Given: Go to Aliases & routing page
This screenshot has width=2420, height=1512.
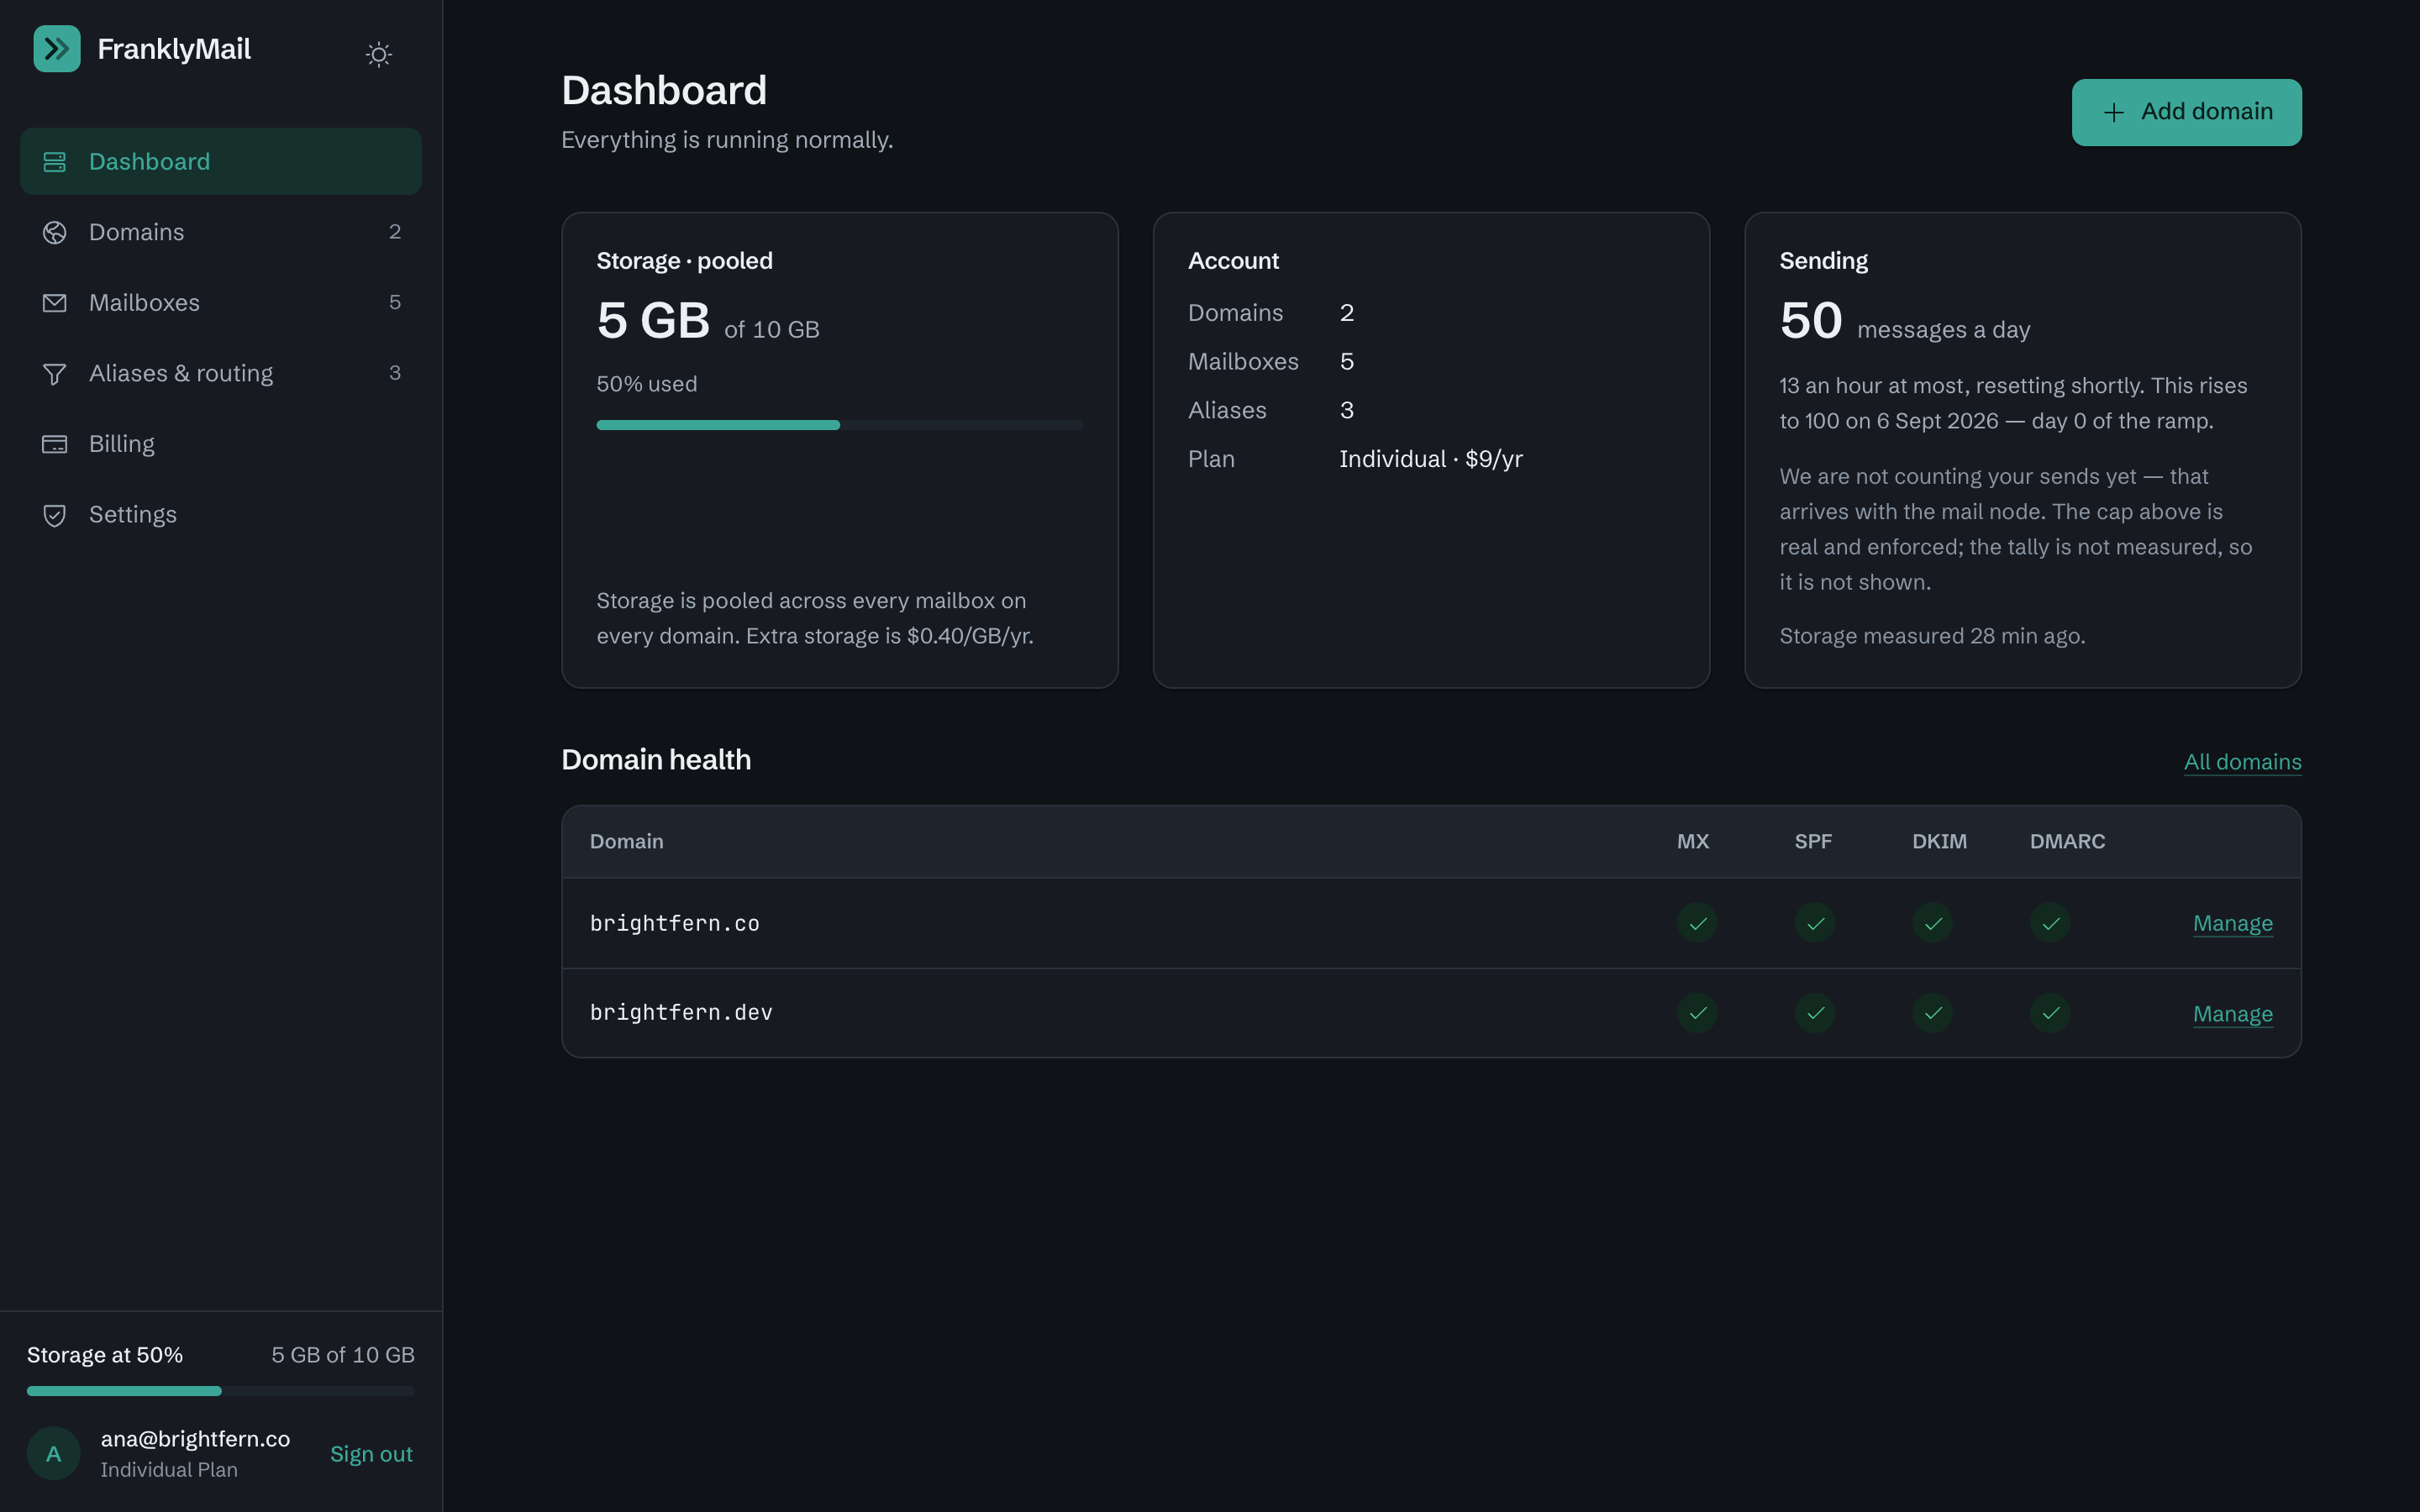Looking at the screenshot, I should click(221, 374).
